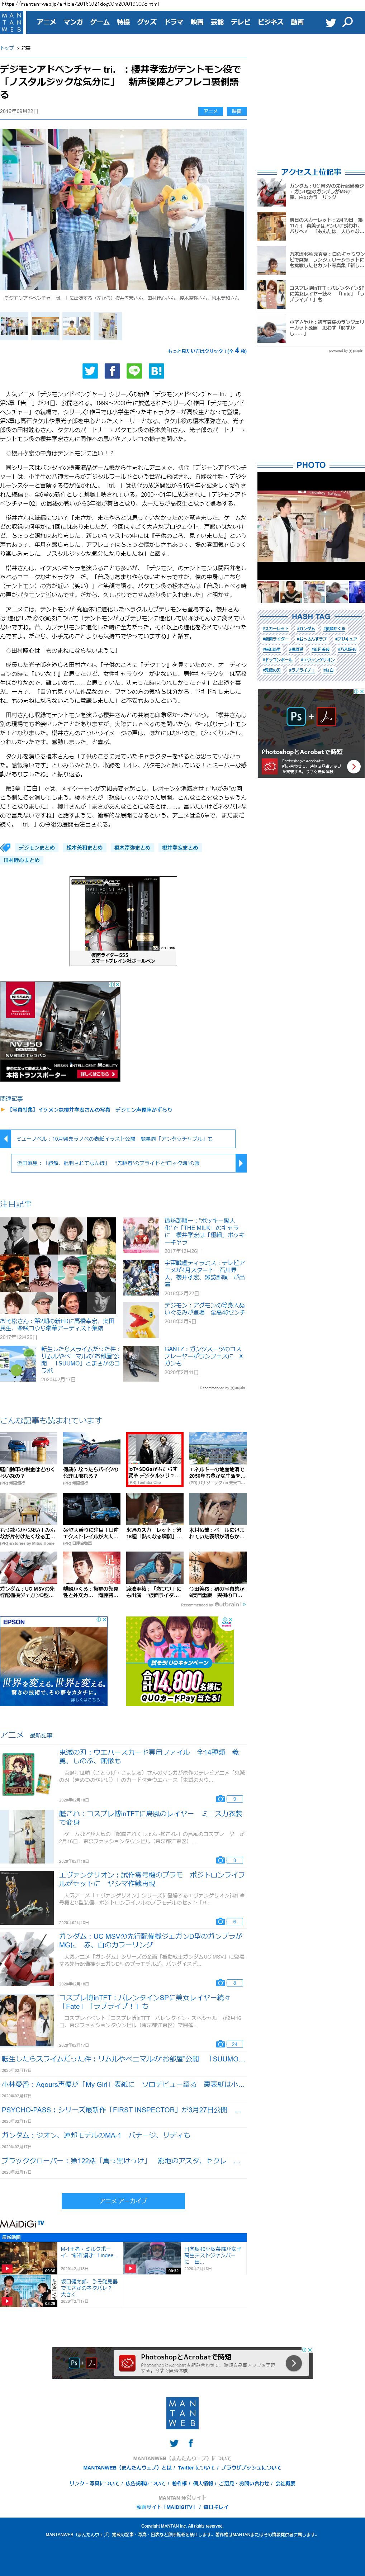The width and height of the screenshot is (365, 2576).
Task: Click the footer Twitter bird icon
Action: [x=174, y=2443]
